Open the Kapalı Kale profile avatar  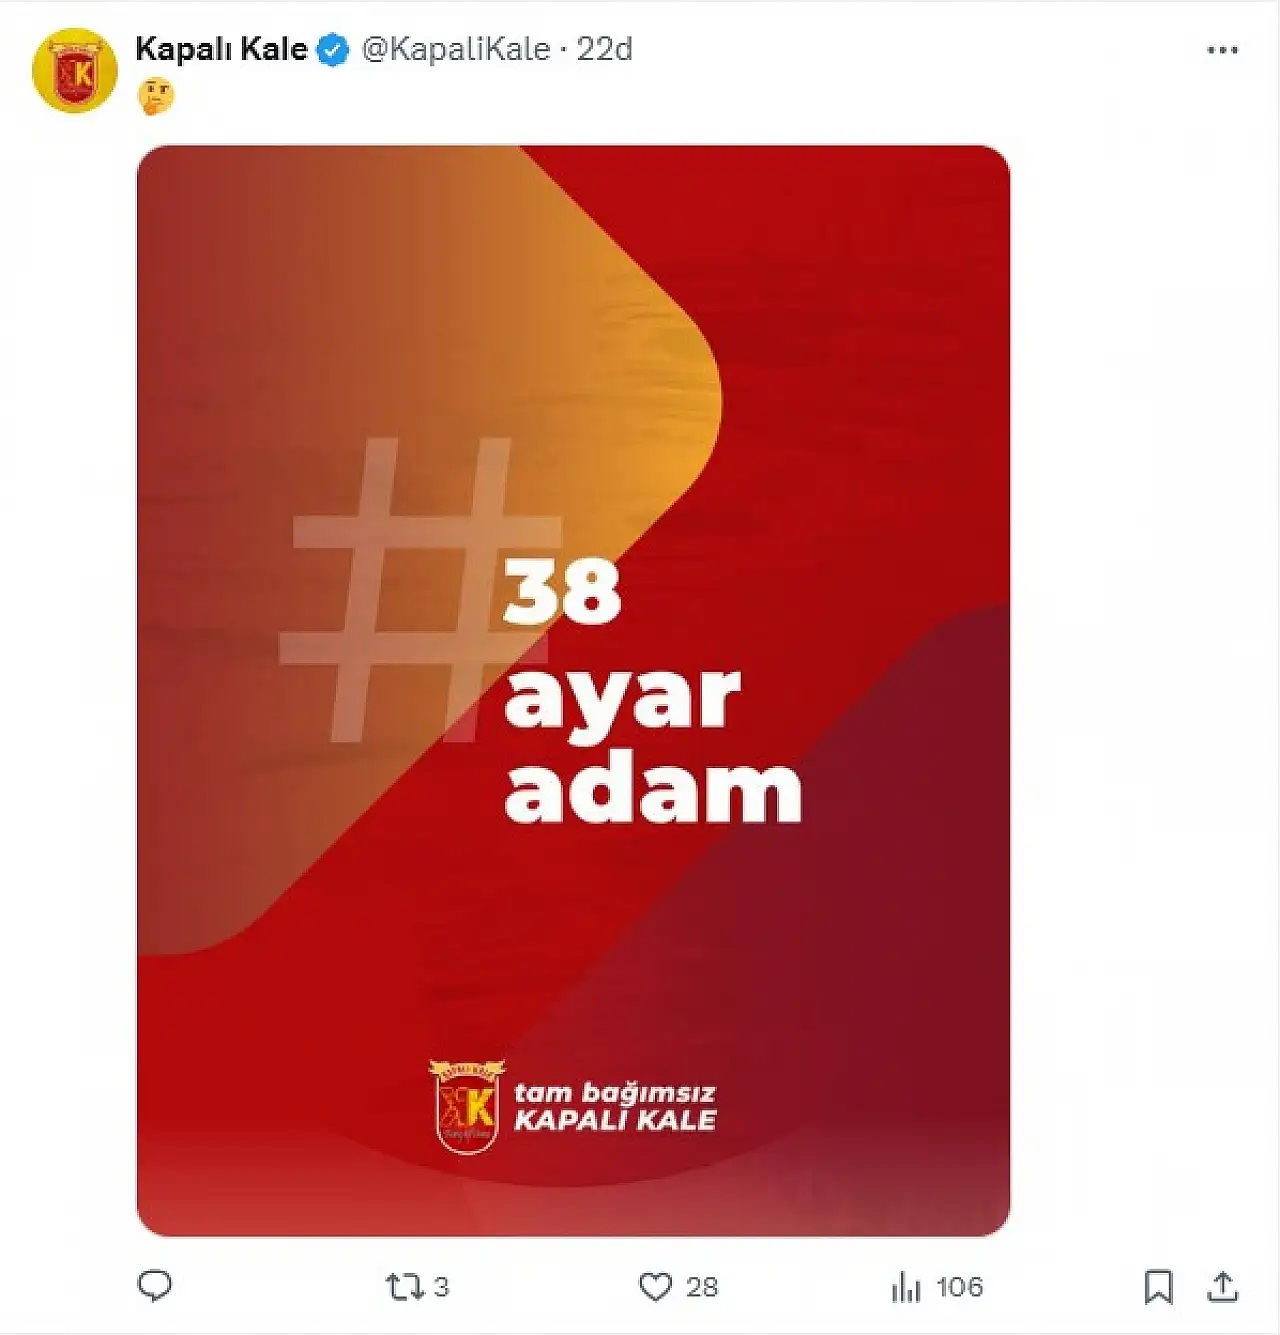75,70
